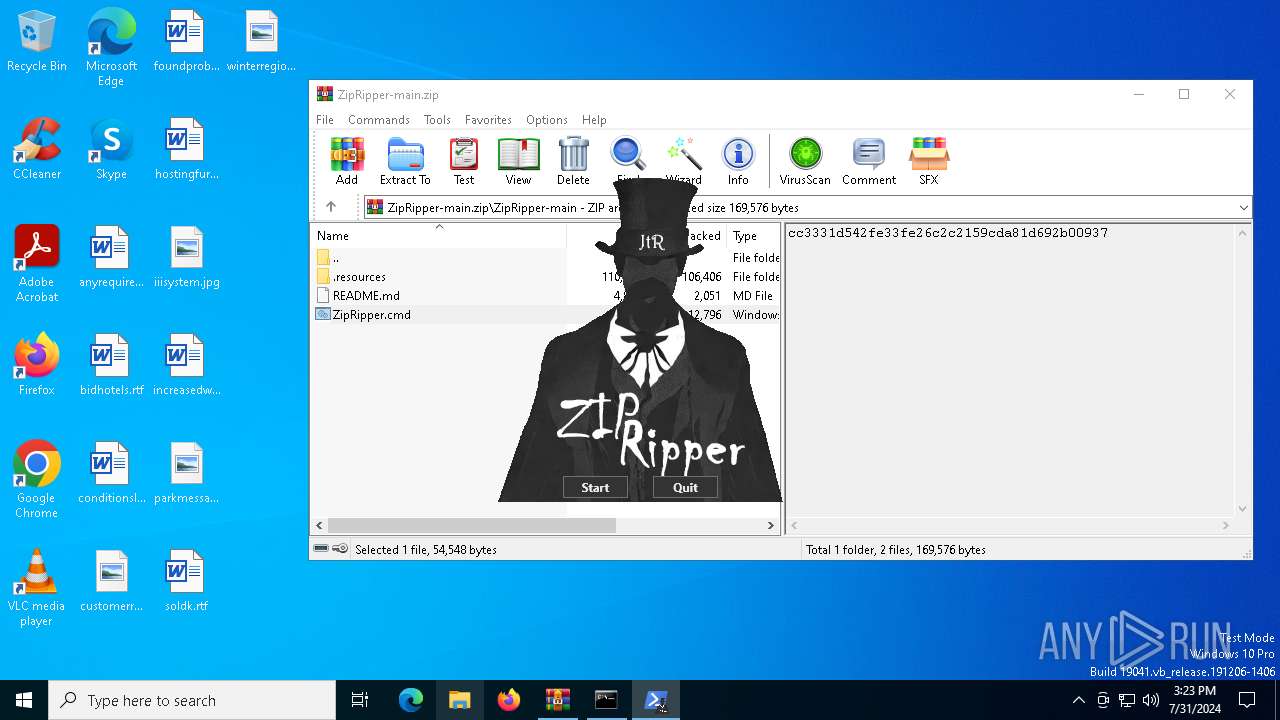
Task: Open Skype desktop shortcut
Action: (111, 150)
